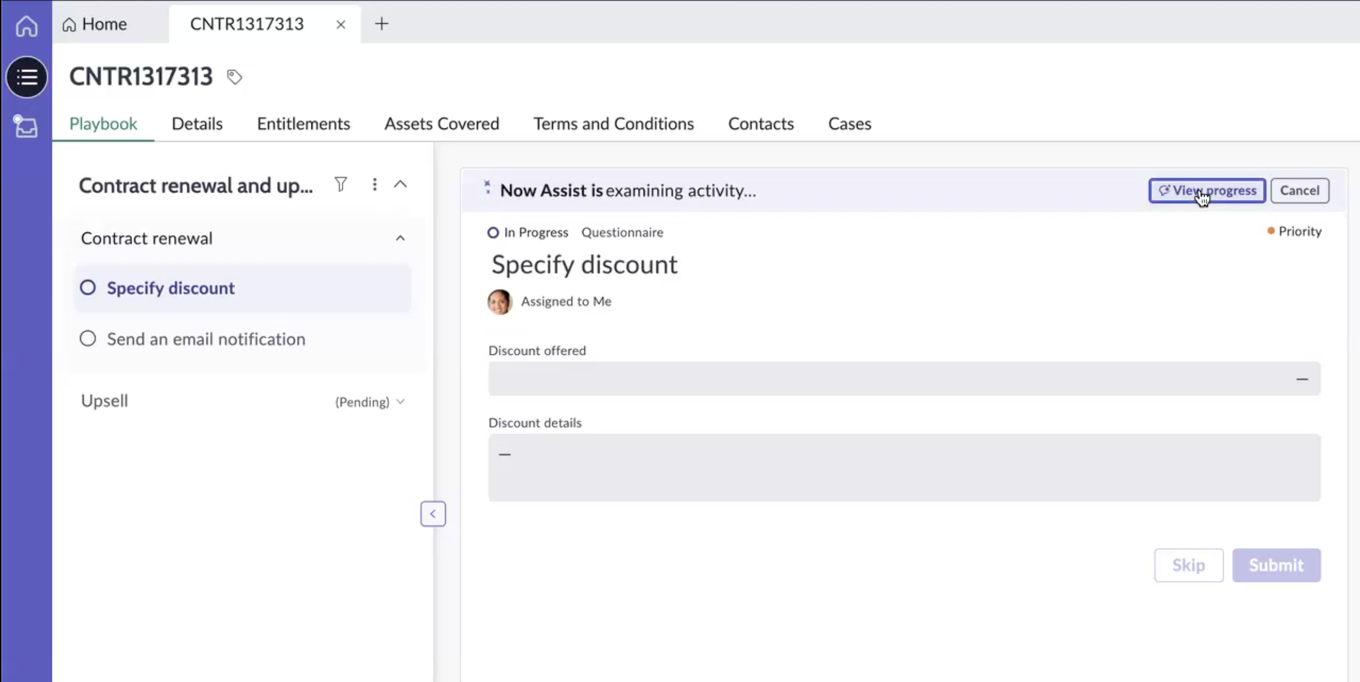This screenshot has width=1360, height=682.
Task: Click the In Progress status label
Action: pyautogui.click(x=527, y=232)
